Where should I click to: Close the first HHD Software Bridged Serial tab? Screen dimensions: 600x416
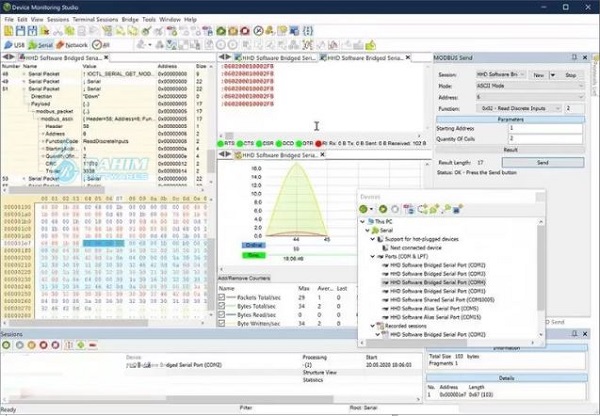click(106, 57)
